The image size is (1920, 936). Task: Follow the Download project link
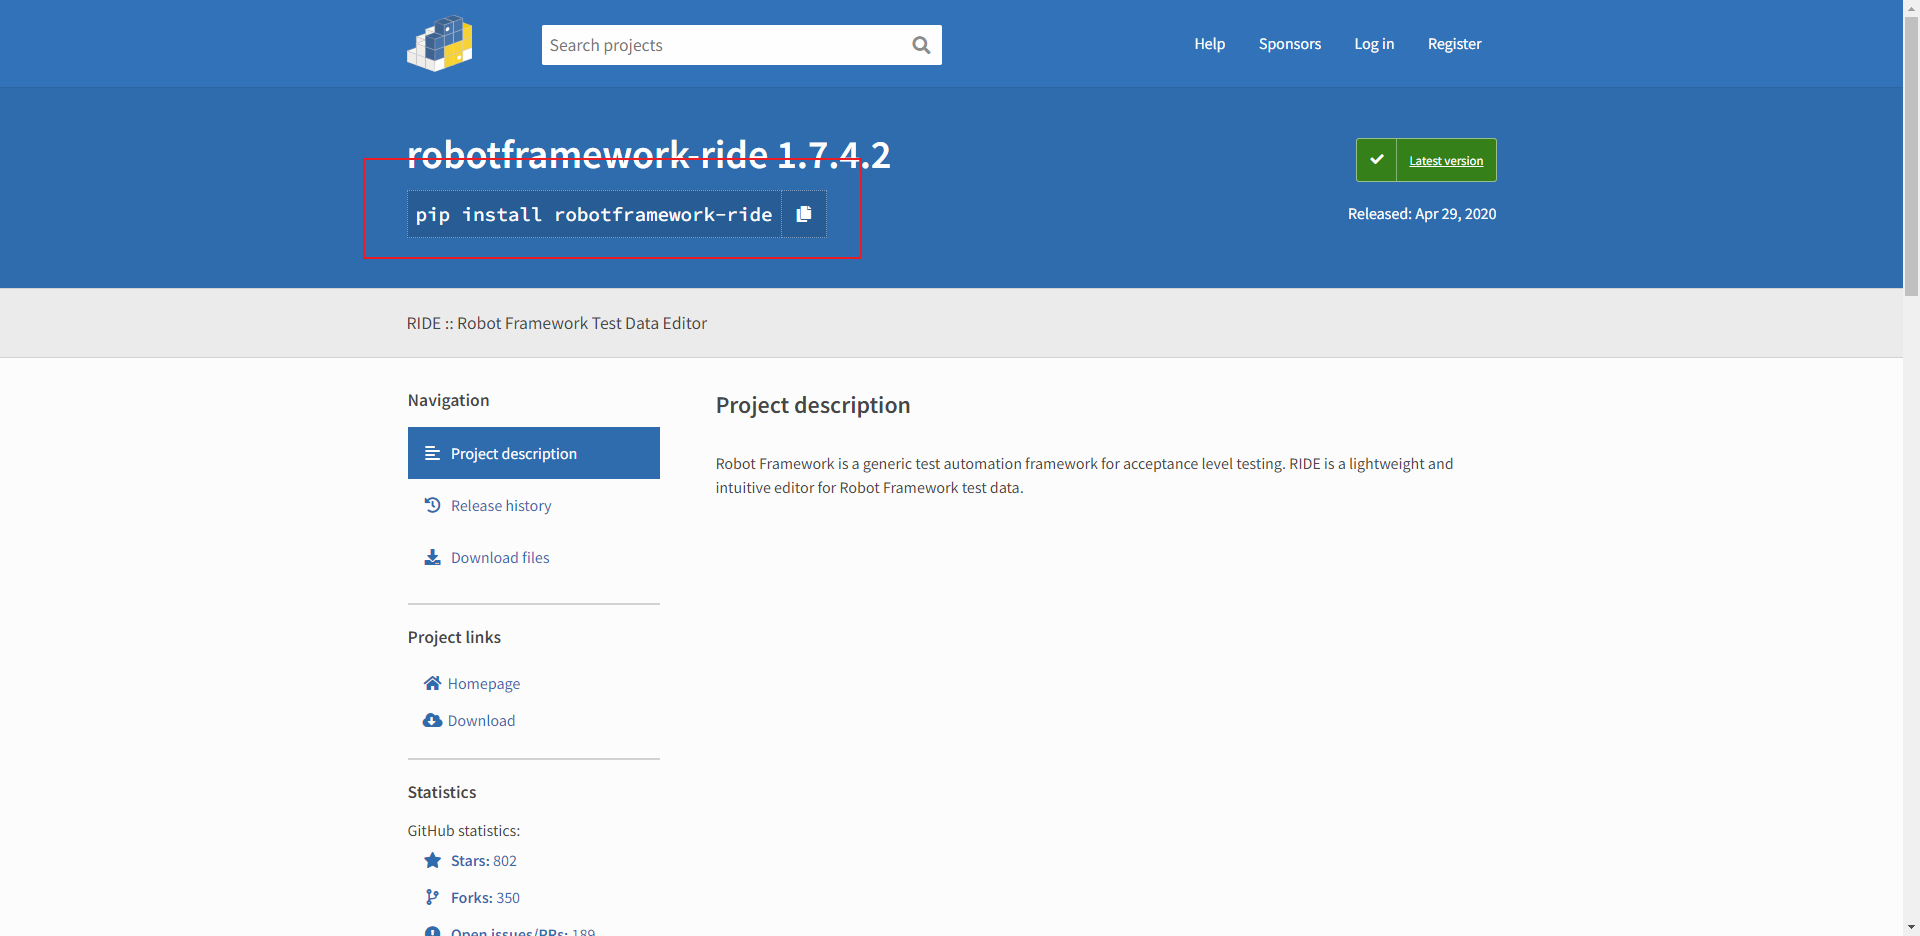click(x=482, y=721)
